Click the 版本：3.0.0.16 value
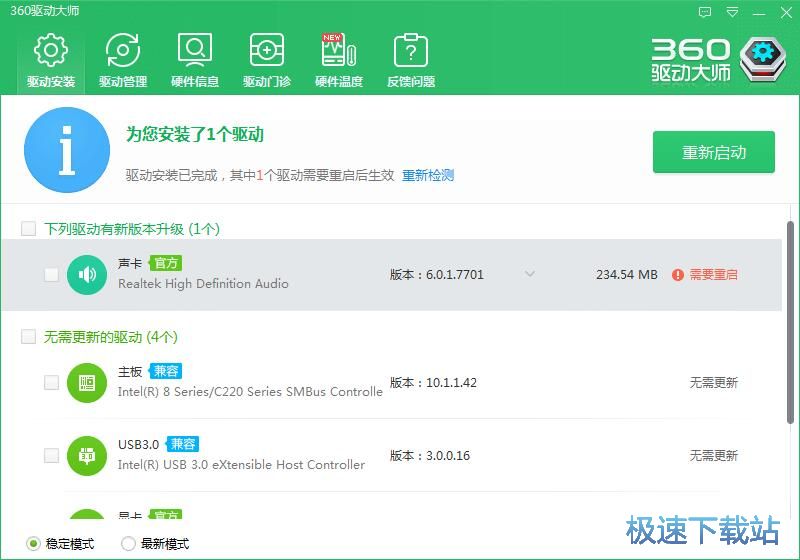This screenshot has height=560, width=800. point(430,455)
